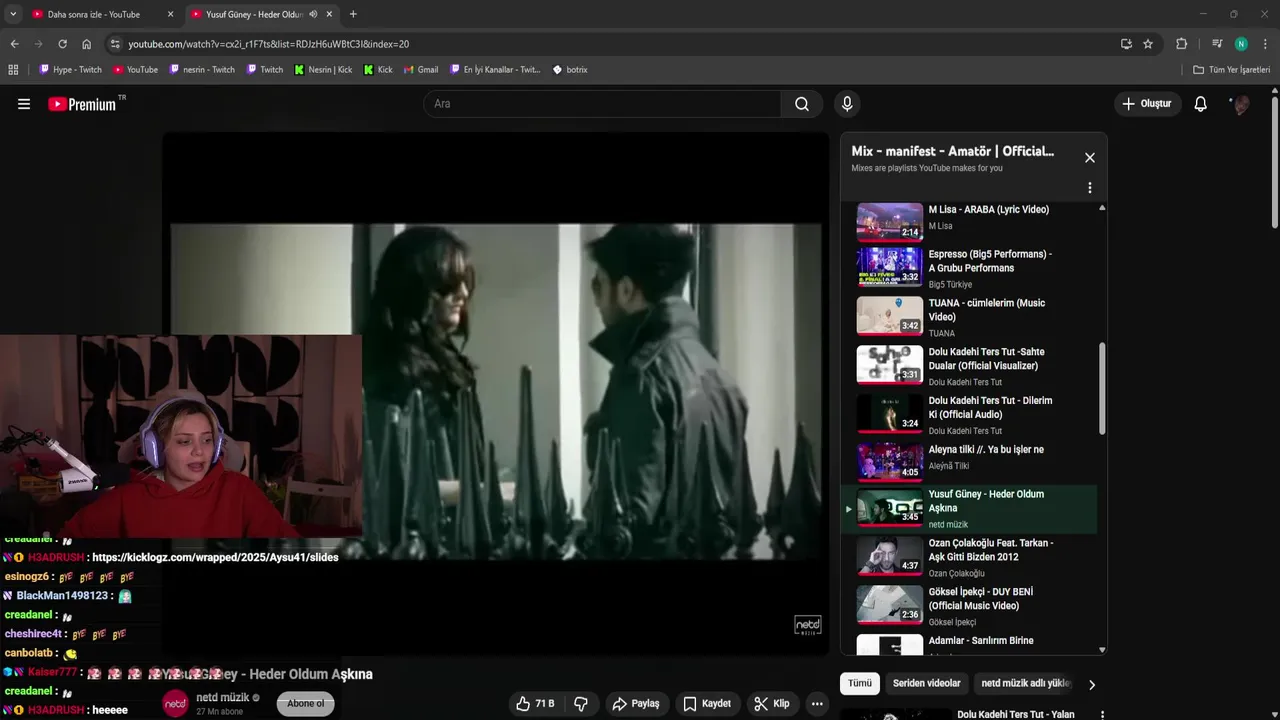Open Hype - Twitch bookmark
This screenshot has width=1280, height=720.
(70, 70)
